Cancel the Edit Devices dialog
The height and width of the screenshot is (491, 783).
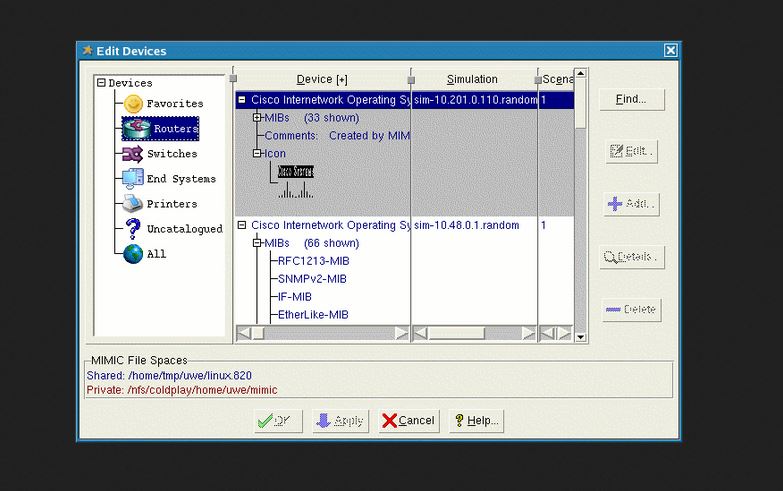(x=409, y=421)
